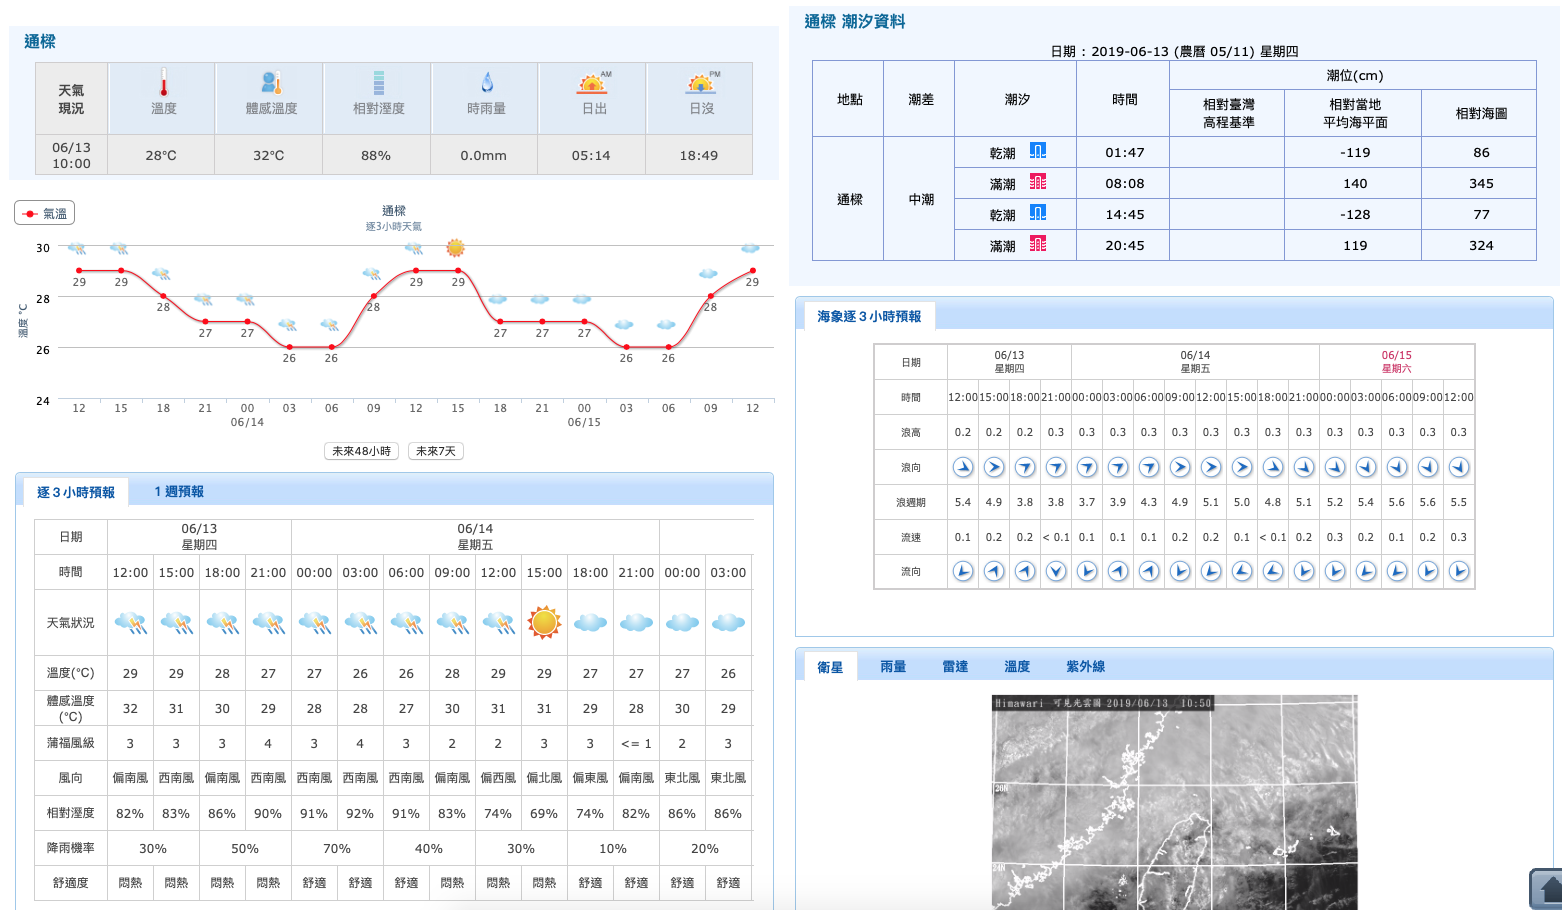Click the 88% relative humidity value
This screenshot has height=910, width=1562.
click(376, 155)
